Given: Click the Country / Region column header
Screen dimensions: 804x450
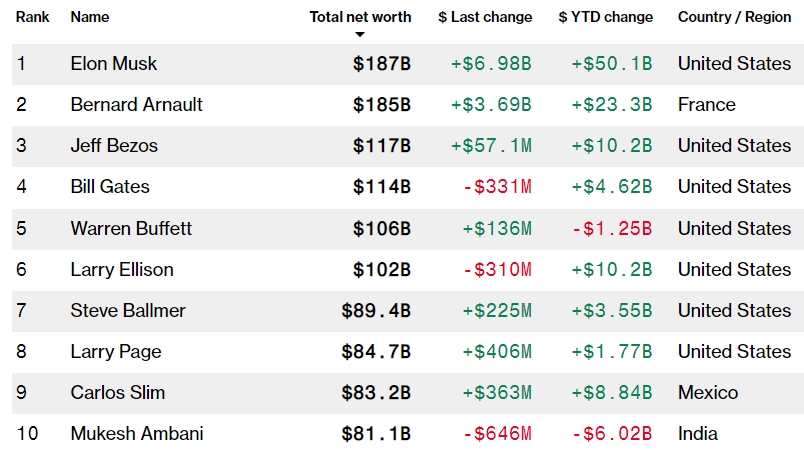Looking at the screenshot, I should point(734,17).
